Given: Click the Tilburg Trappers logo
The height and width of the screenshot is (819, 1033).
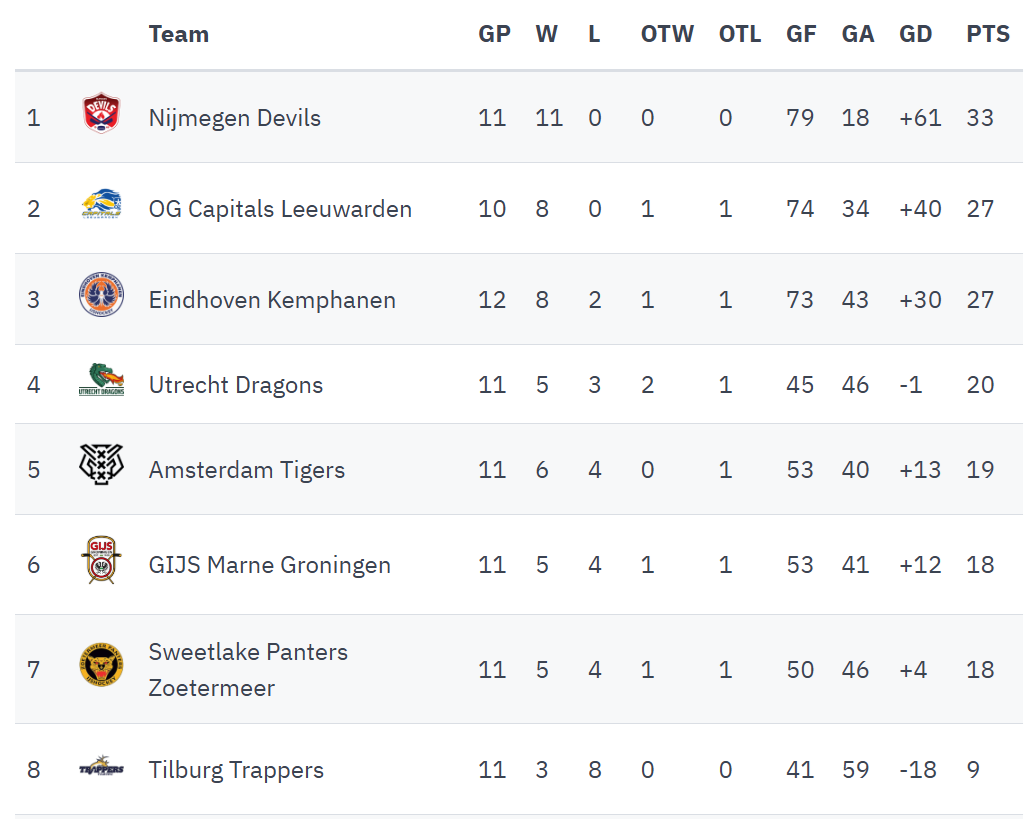Looking at the screenshot, I should (x=101, y=768).
